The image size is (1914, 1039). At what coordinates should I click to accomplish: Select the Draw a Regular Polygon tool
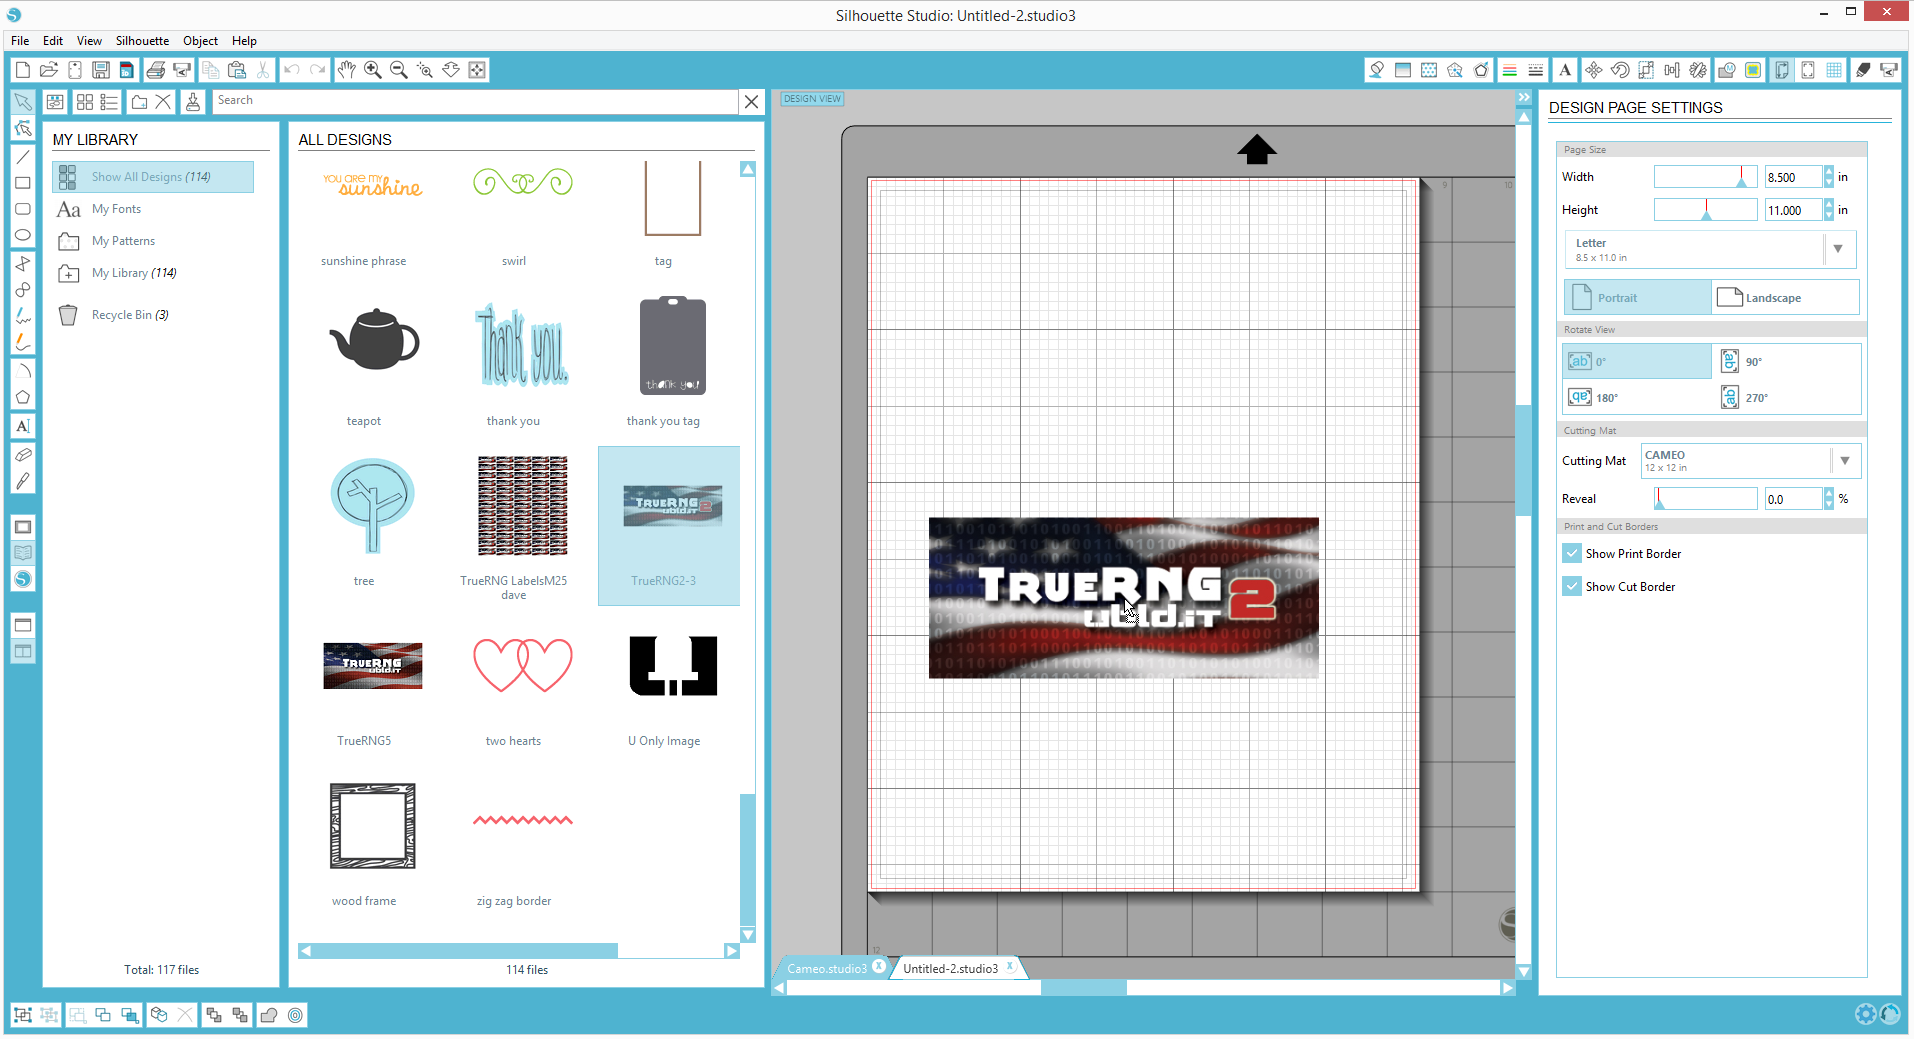[23, 397]
